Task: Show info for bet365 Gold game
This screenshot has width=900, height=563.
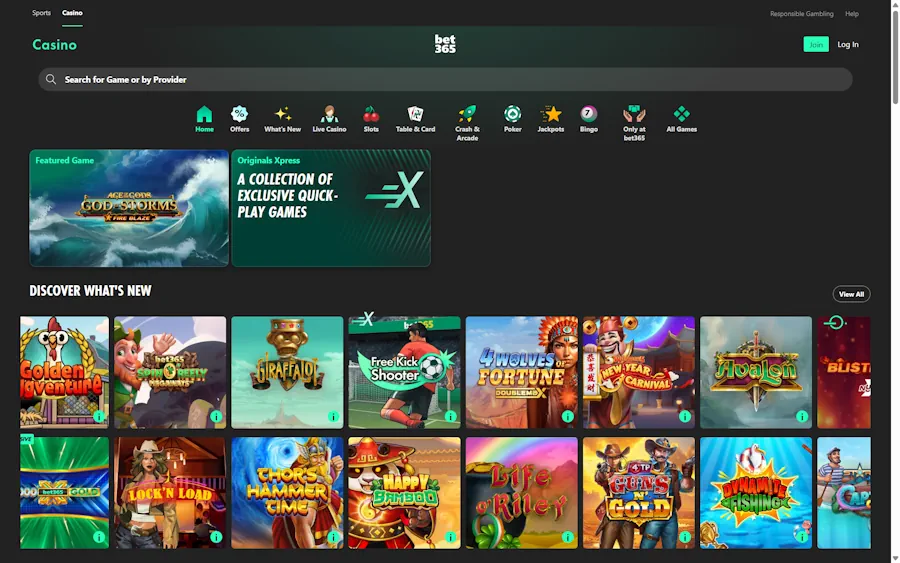Action: pos(99,537)
